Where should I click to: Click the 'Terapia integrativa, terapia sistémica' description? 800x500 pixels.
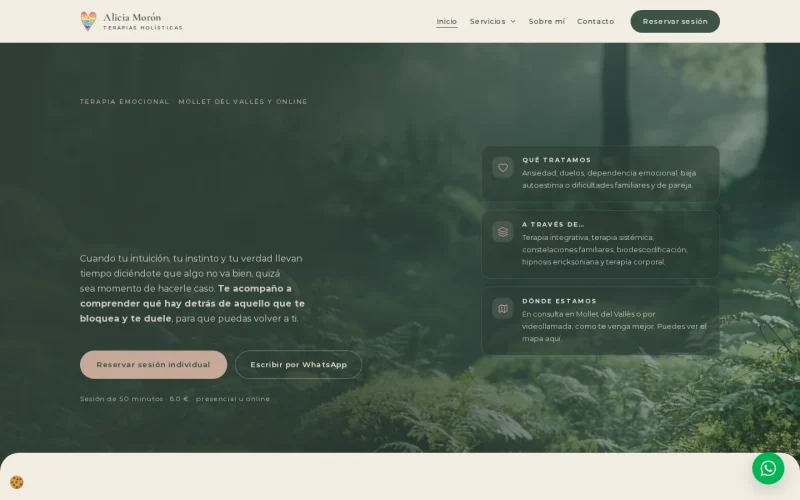pos(605,249)
